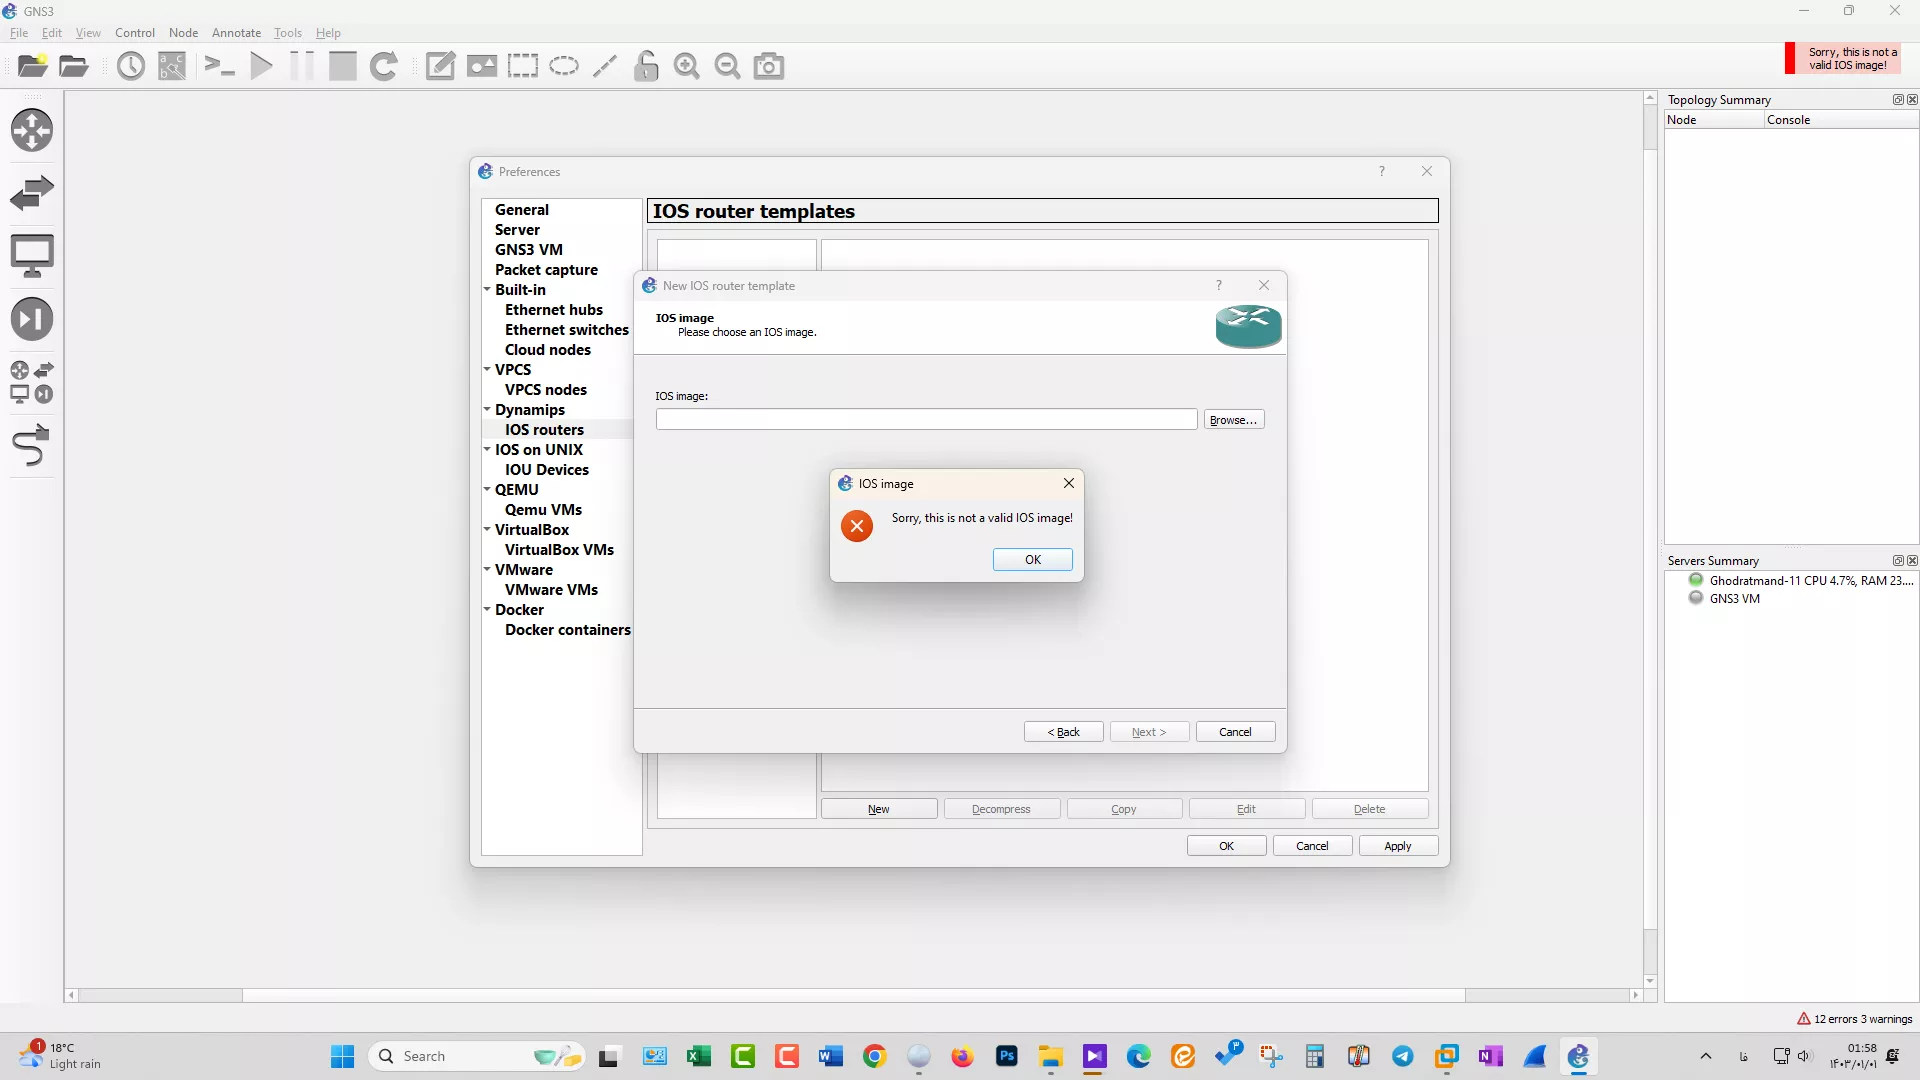
Task: Click the < Back wizard button
Action: (x=1064, y=732)
